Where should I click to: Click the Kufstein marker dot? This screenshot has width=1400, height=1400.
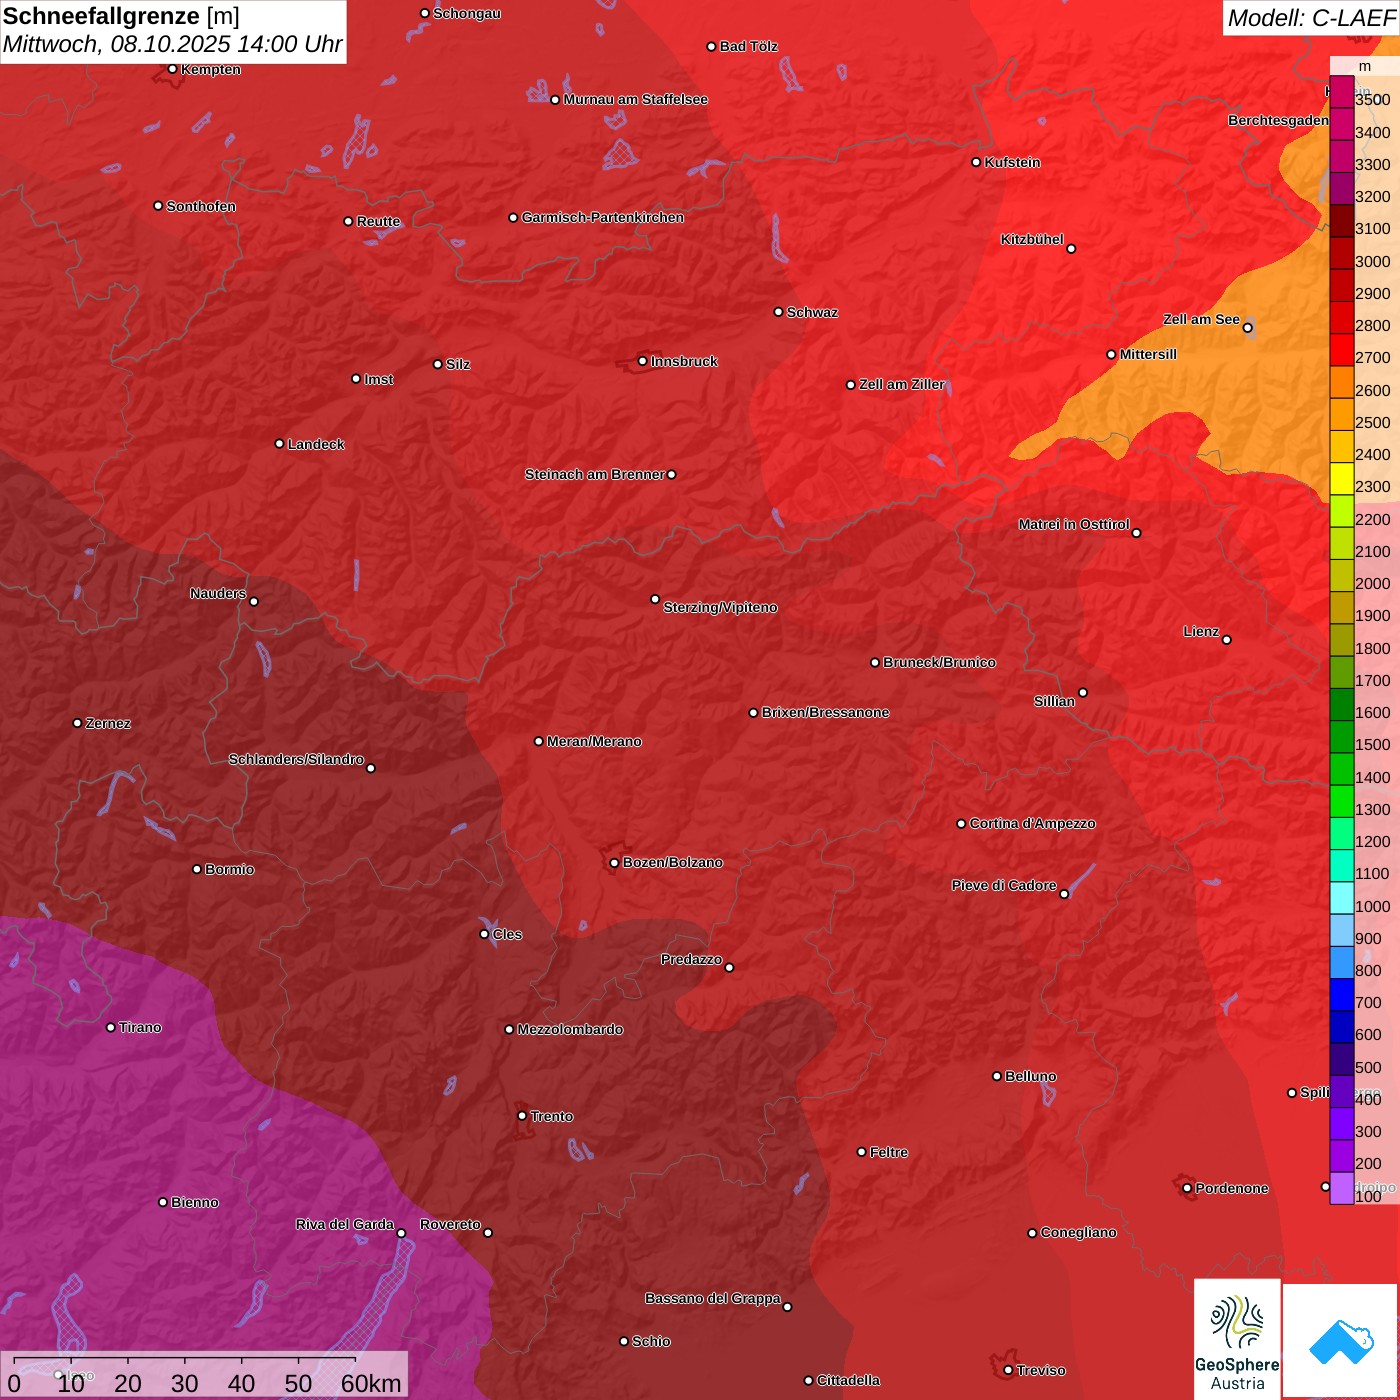point(977,162)
